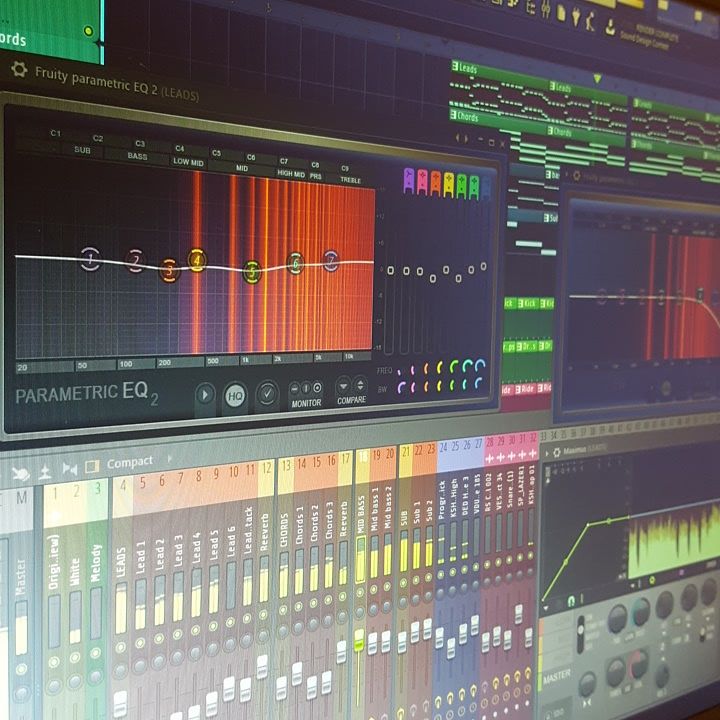Toggle mute light on MID BASS track
This screenshot has height=720, width=720.
360,592
